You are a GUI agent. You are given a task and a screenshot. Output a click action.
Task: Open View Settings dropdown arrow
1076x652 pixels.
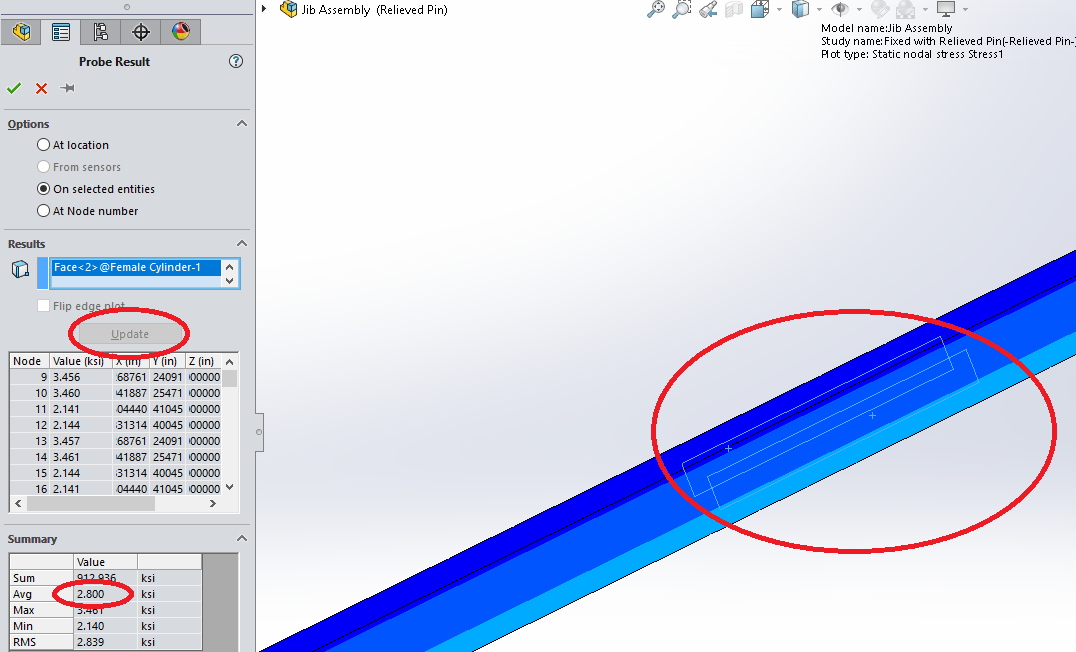966,10
